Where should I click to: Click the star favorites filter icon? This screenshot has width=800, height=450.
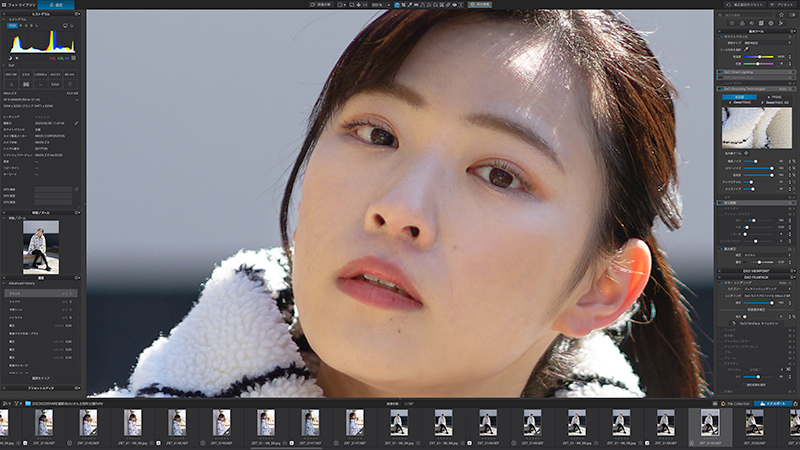tap(781, 15)
